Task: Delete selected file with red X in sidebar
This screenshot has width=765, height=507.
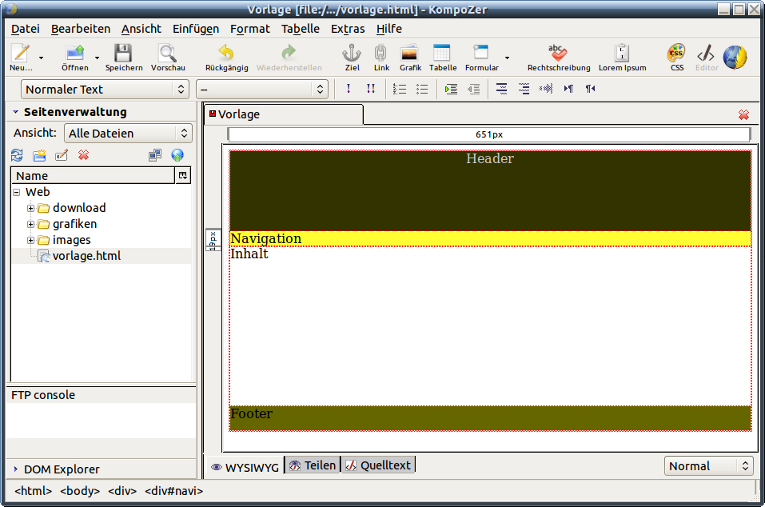Action: [x=83, y=155]
